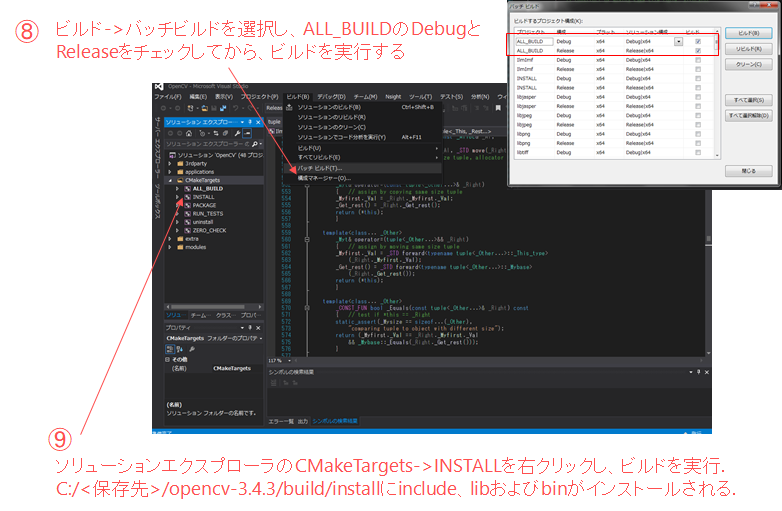Viewport: 782px width, 511px height.
Task: Expand the modules folder
Action: 170,247
